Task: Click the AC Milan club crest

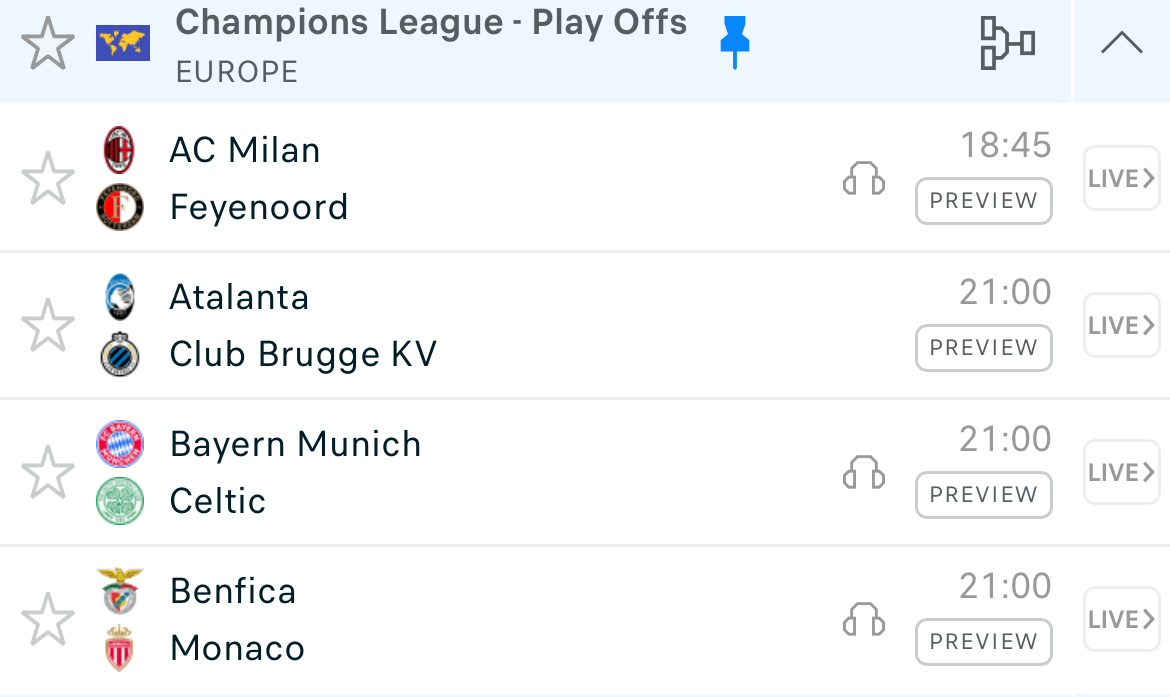Action: (120, 150)
